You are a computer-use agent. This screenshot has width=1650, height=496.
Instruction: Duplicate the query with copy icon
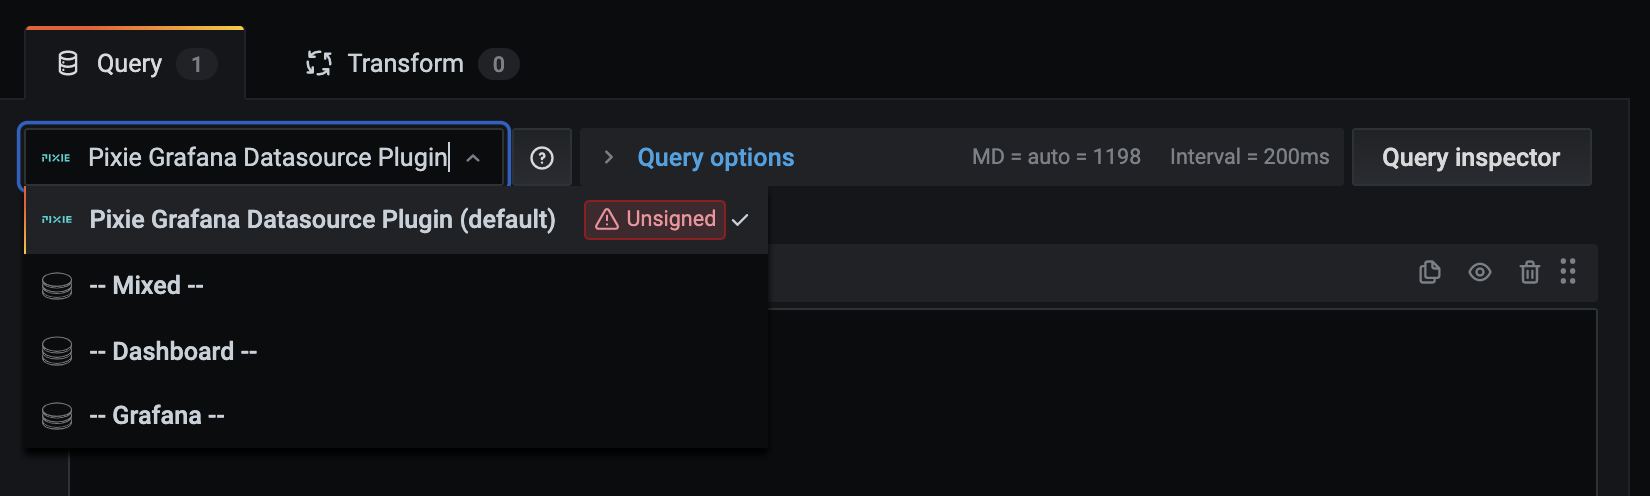coord(1430,272)
